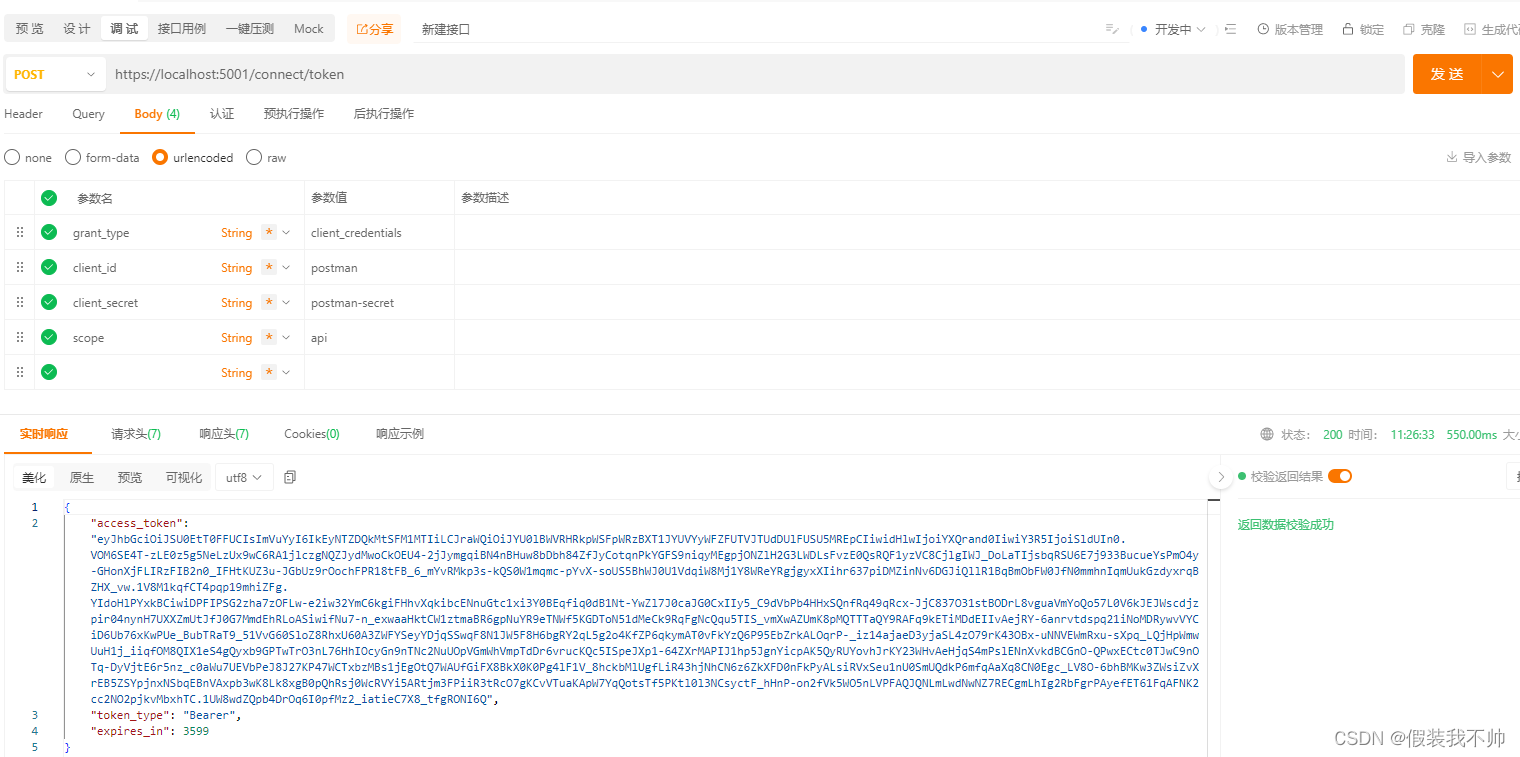Switch to the 设计 tab

click(x=77, y=29)
